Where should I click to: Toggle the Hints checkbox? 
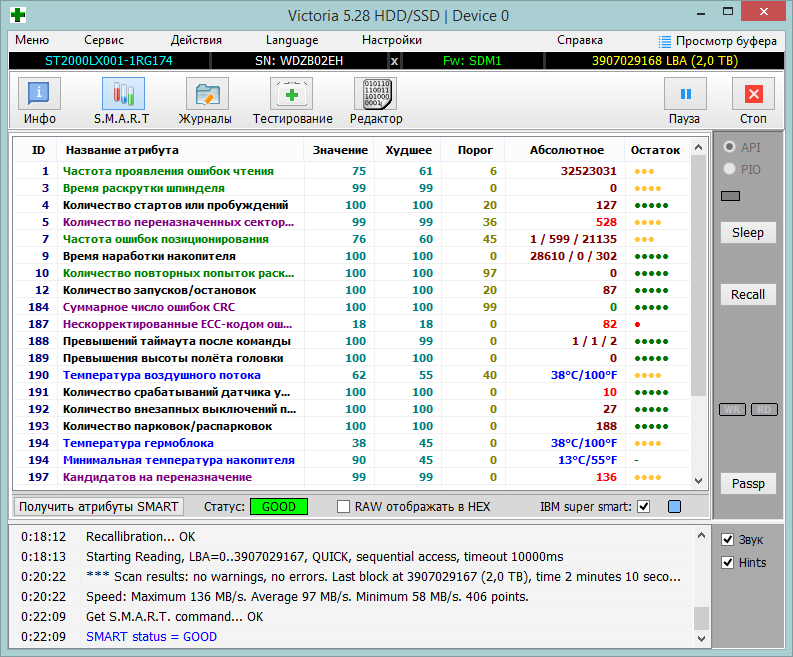point(727,562)
